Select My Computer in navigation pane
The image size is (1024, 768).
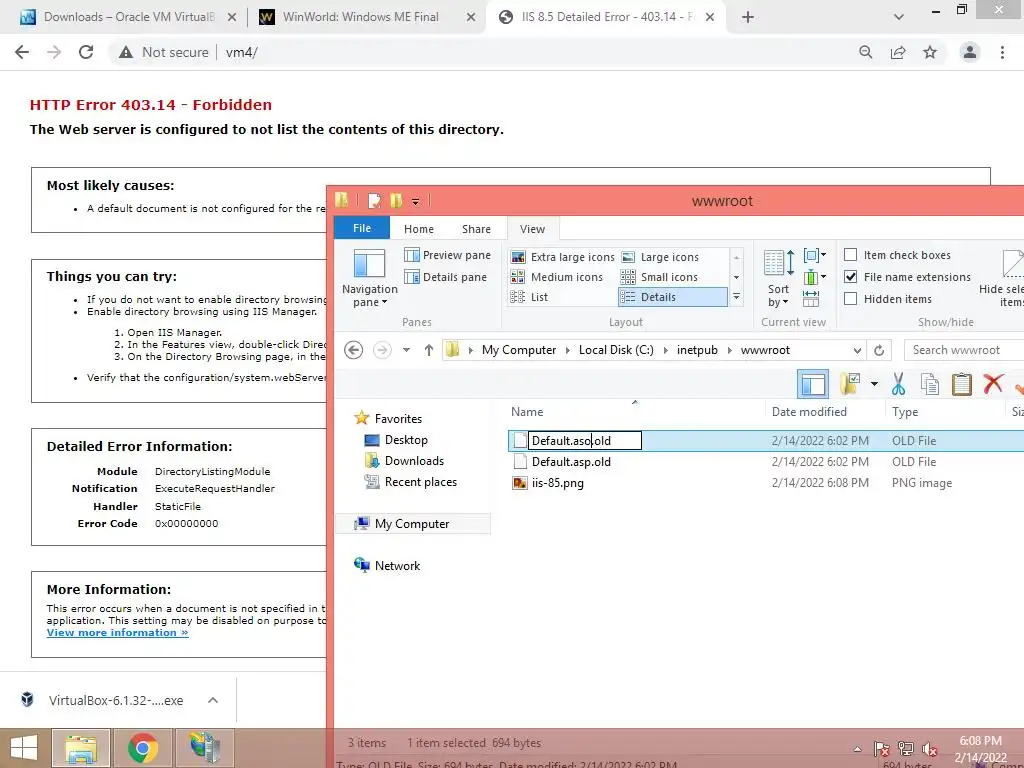pos(412,524)
